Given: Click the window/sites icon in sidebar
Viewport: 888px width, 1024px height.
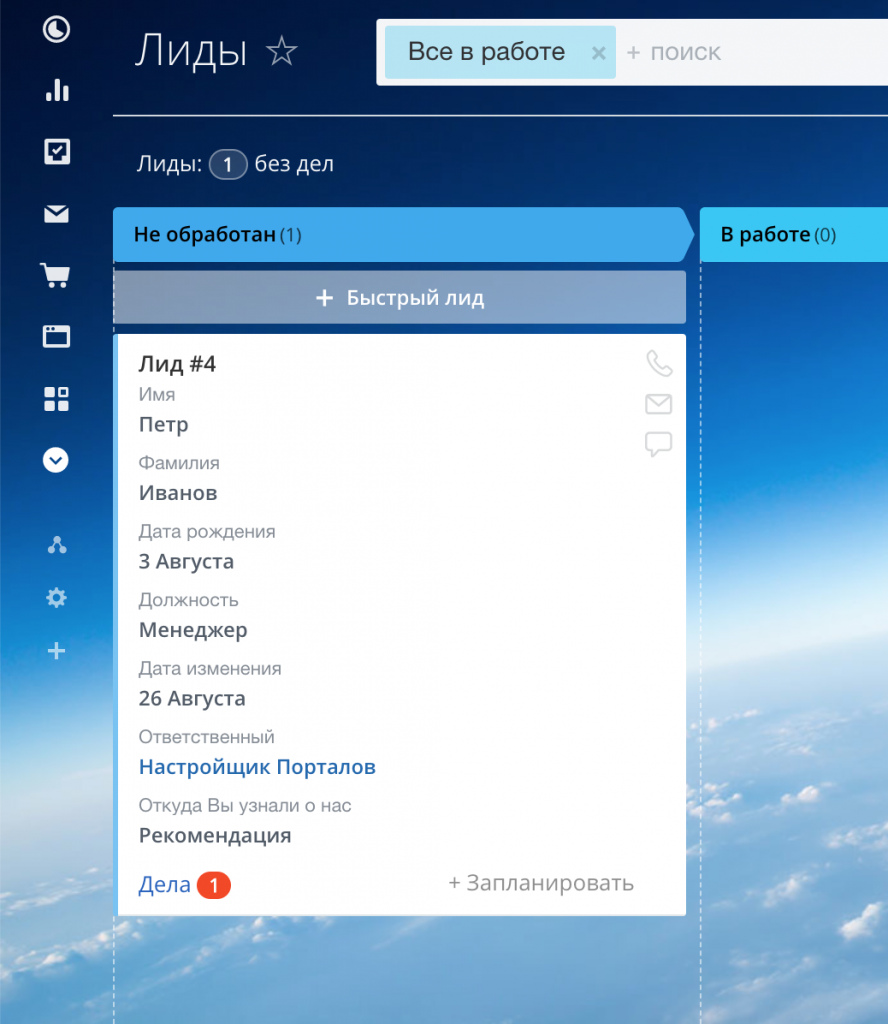Looking at the screenshot, I should pyautogui.click(x=57, y=336).
